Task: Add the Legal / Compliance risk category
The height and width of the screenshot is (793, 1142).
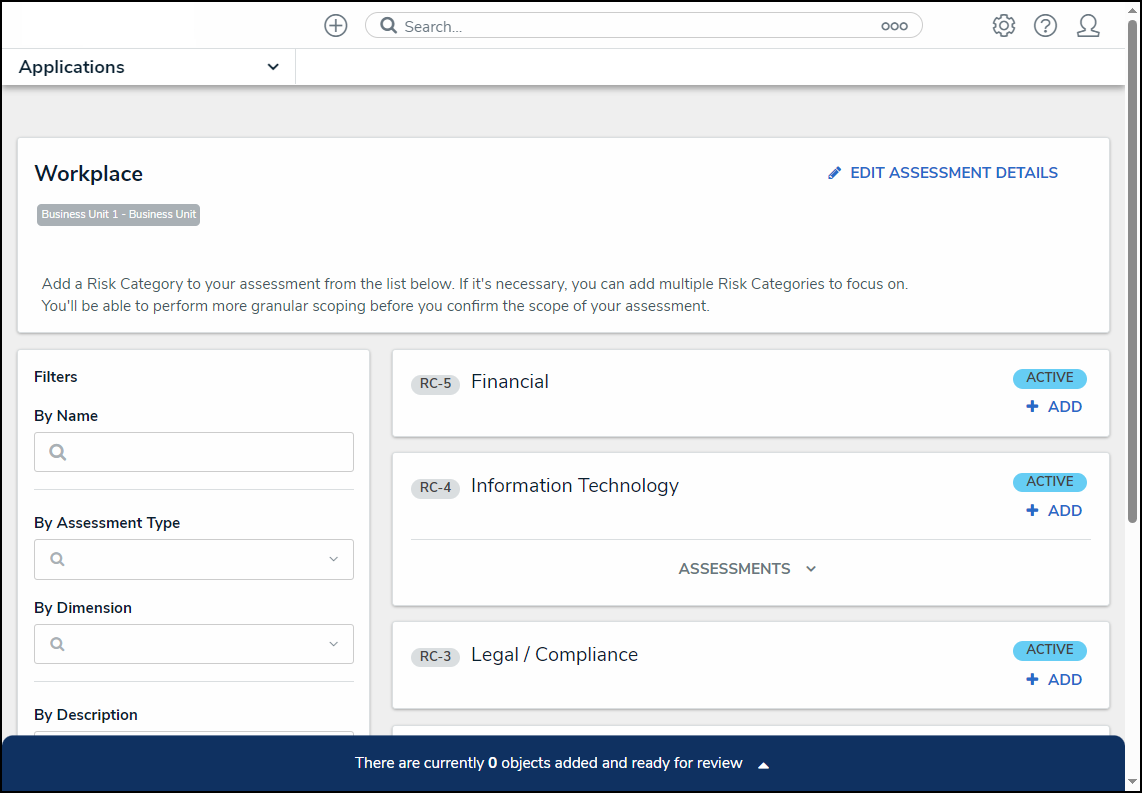Action: [x=1054, y=680]
